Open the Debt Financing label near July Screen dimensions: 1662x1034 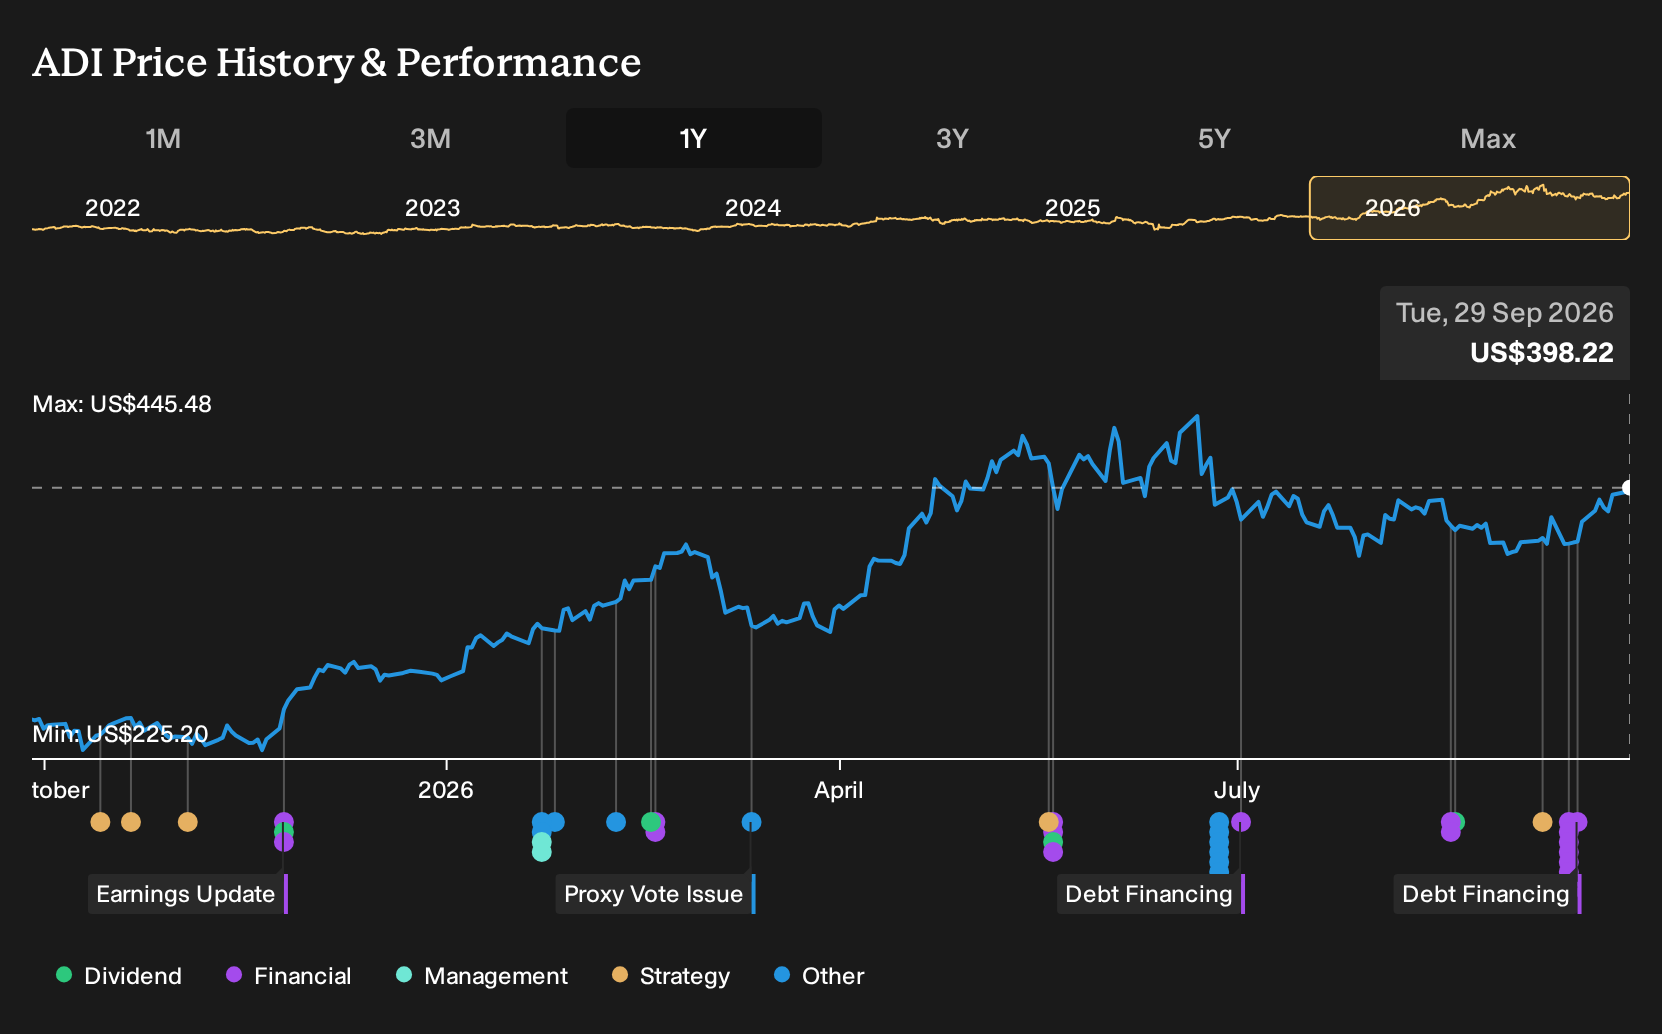pyautogui.click(x=1149, y=894)
